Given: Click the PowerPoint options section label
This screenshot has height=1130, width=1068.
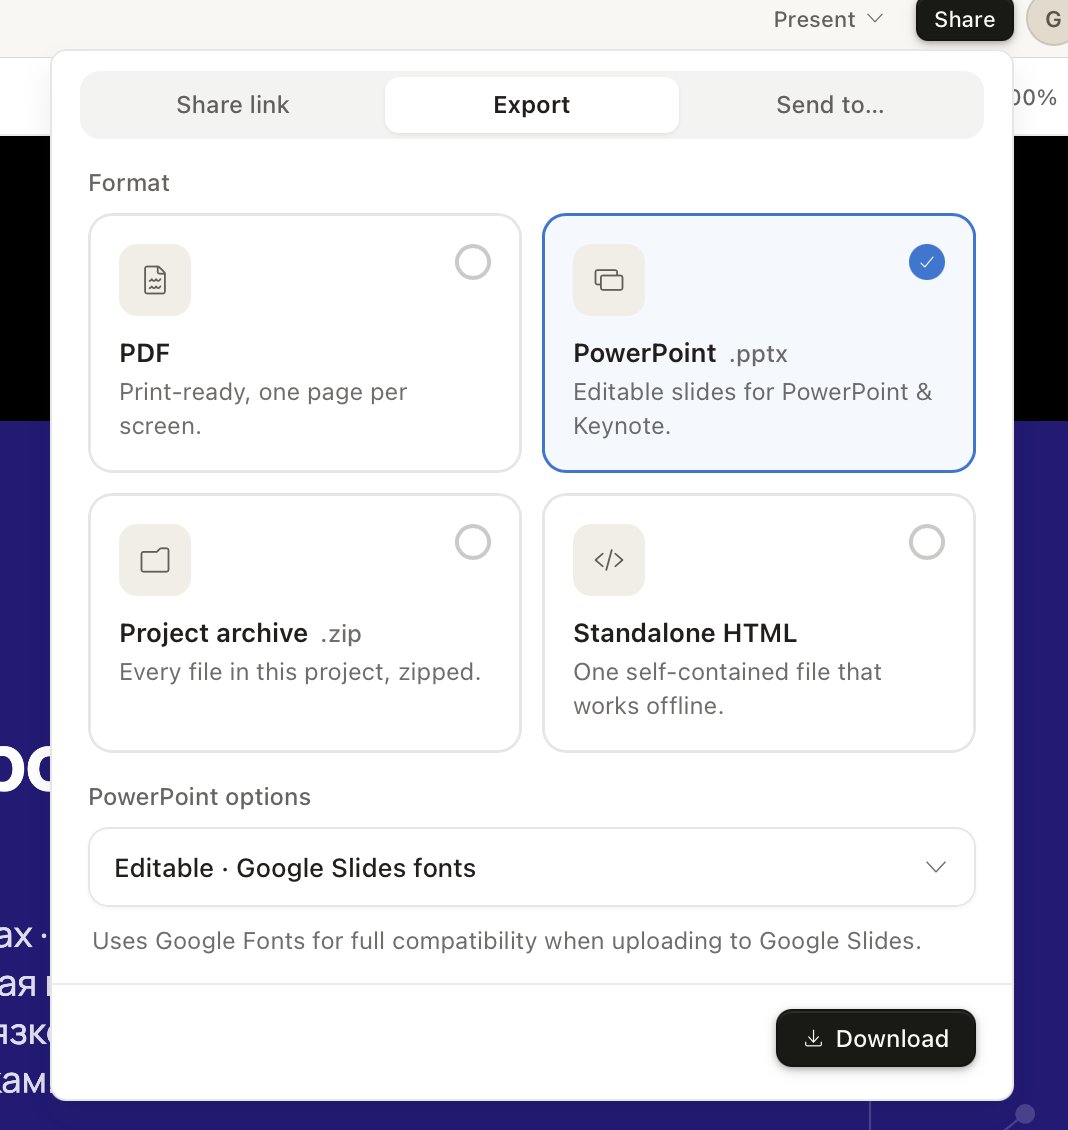Looking at the screenshot, I should 200,796.
